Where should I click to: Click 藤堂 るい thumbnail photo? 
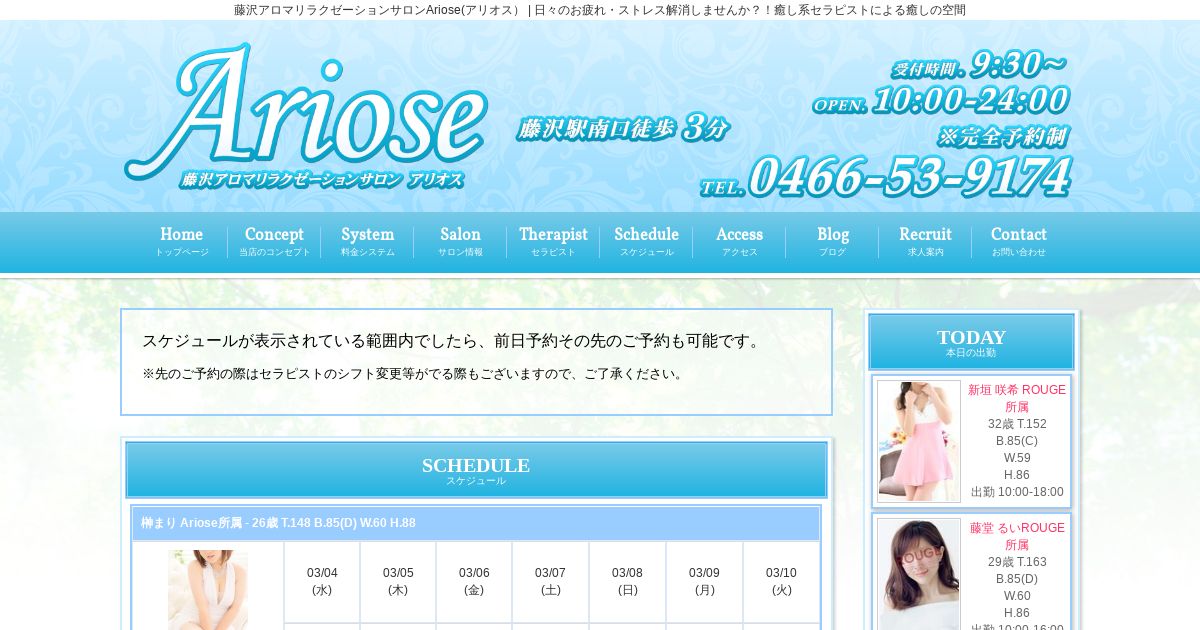click(919, 574)
